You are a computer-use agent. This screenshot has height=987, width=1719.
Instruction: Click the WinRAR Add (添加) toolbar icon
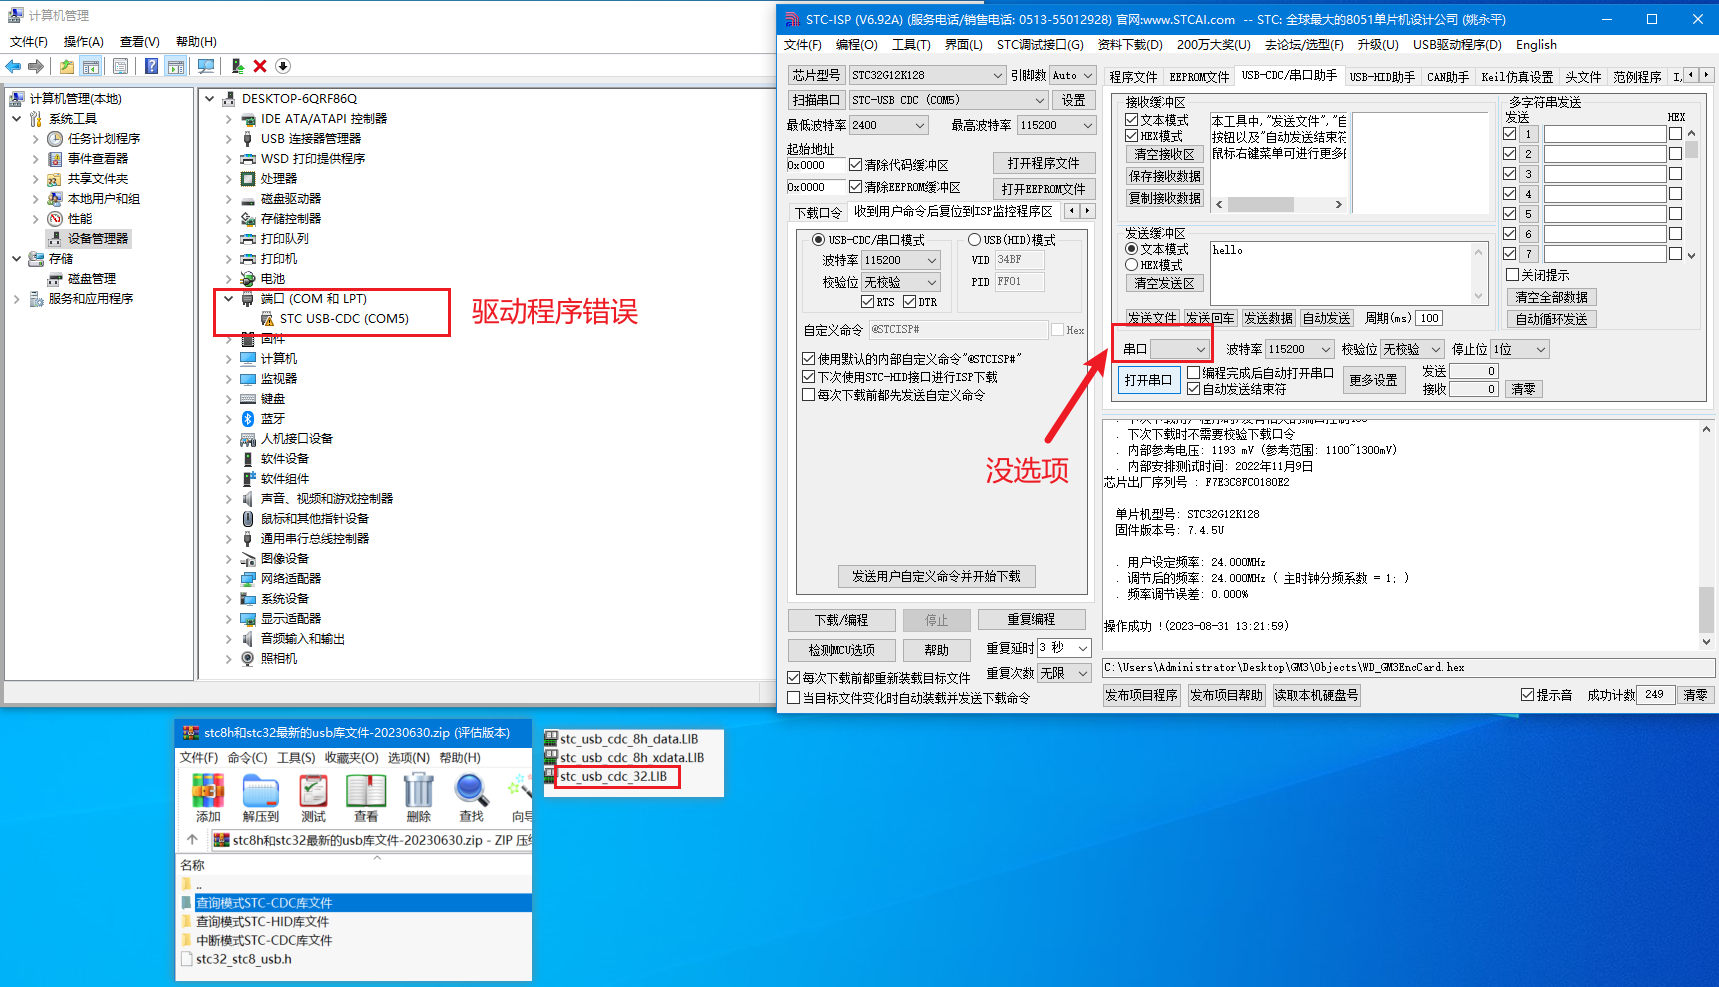(x=208, y=798)
